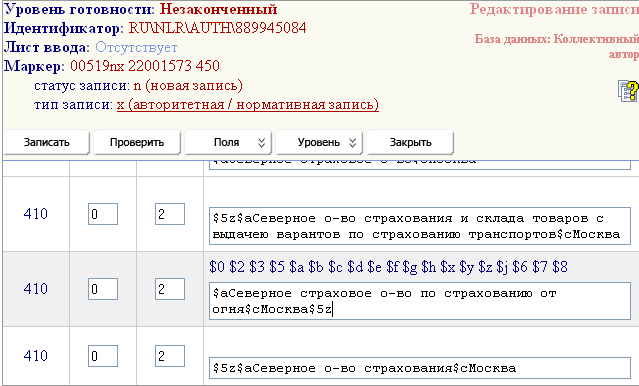This screenshot has width=639, height=386.
Task: Insert subfield $c in highlighted 410 row
Action: pyautogui.click(x=335, y=267)
